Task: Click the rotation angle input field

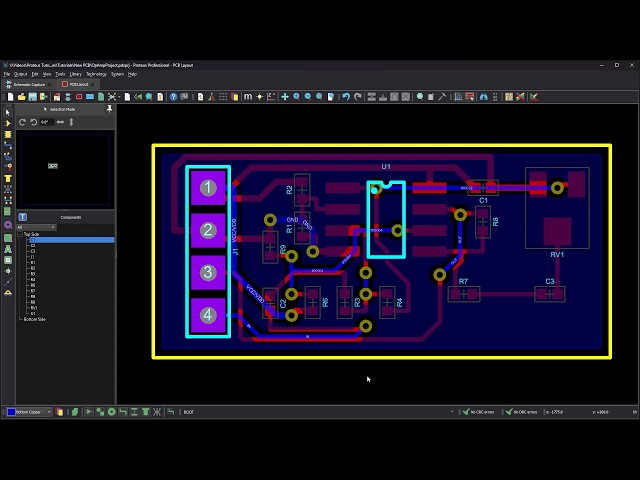Action: tap(47, 122)
